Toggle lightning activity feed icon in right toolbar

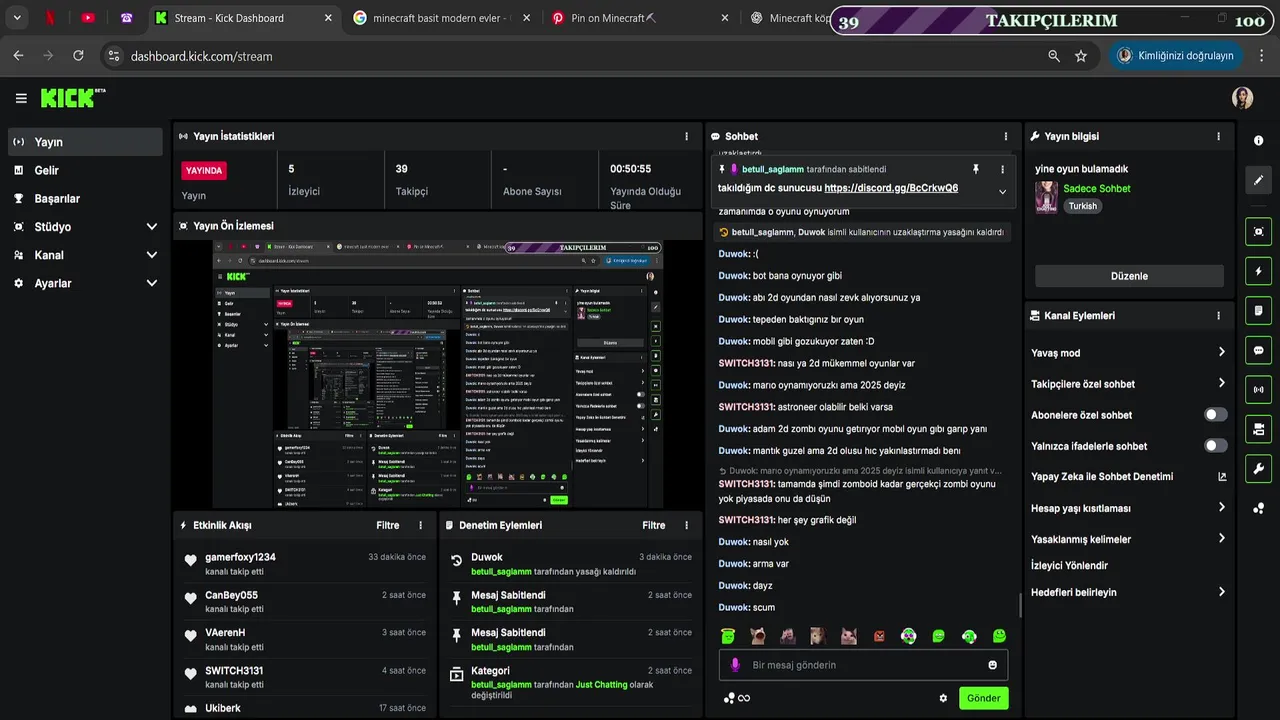pyautogui.click(x=1258, y=271)
